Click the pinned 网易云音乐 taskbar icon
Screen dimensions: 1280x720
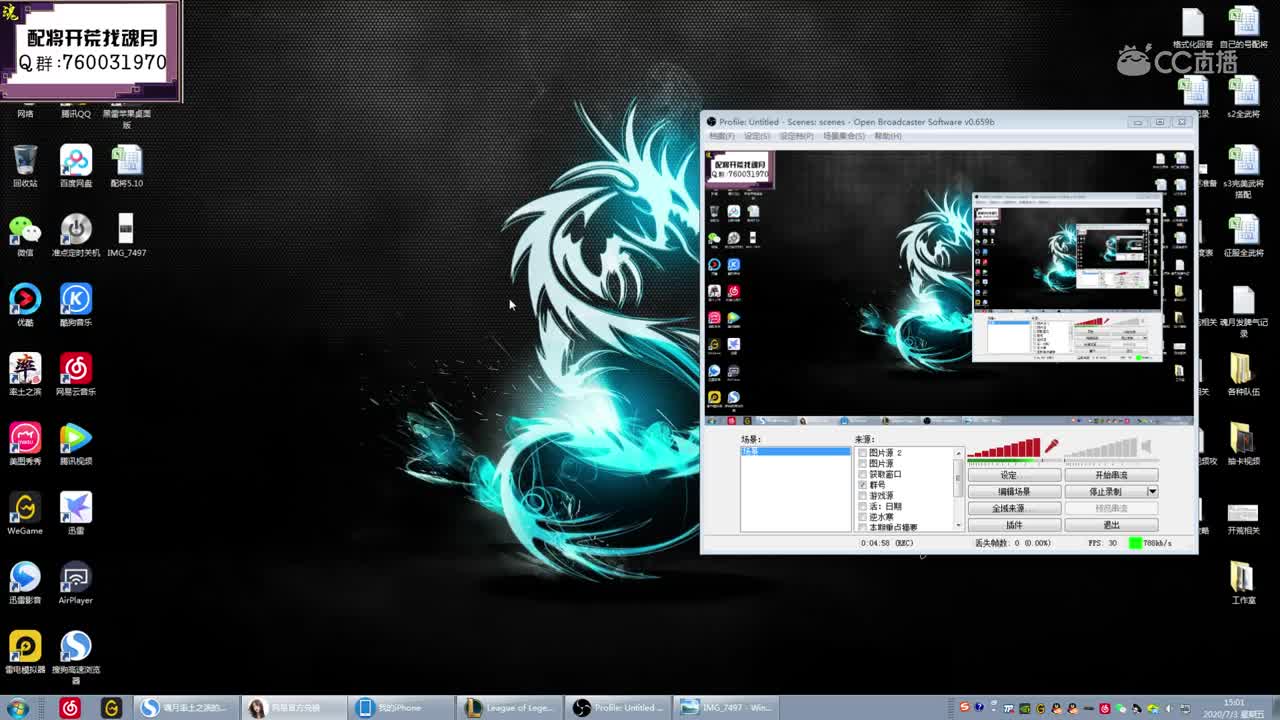pos(70,708)
